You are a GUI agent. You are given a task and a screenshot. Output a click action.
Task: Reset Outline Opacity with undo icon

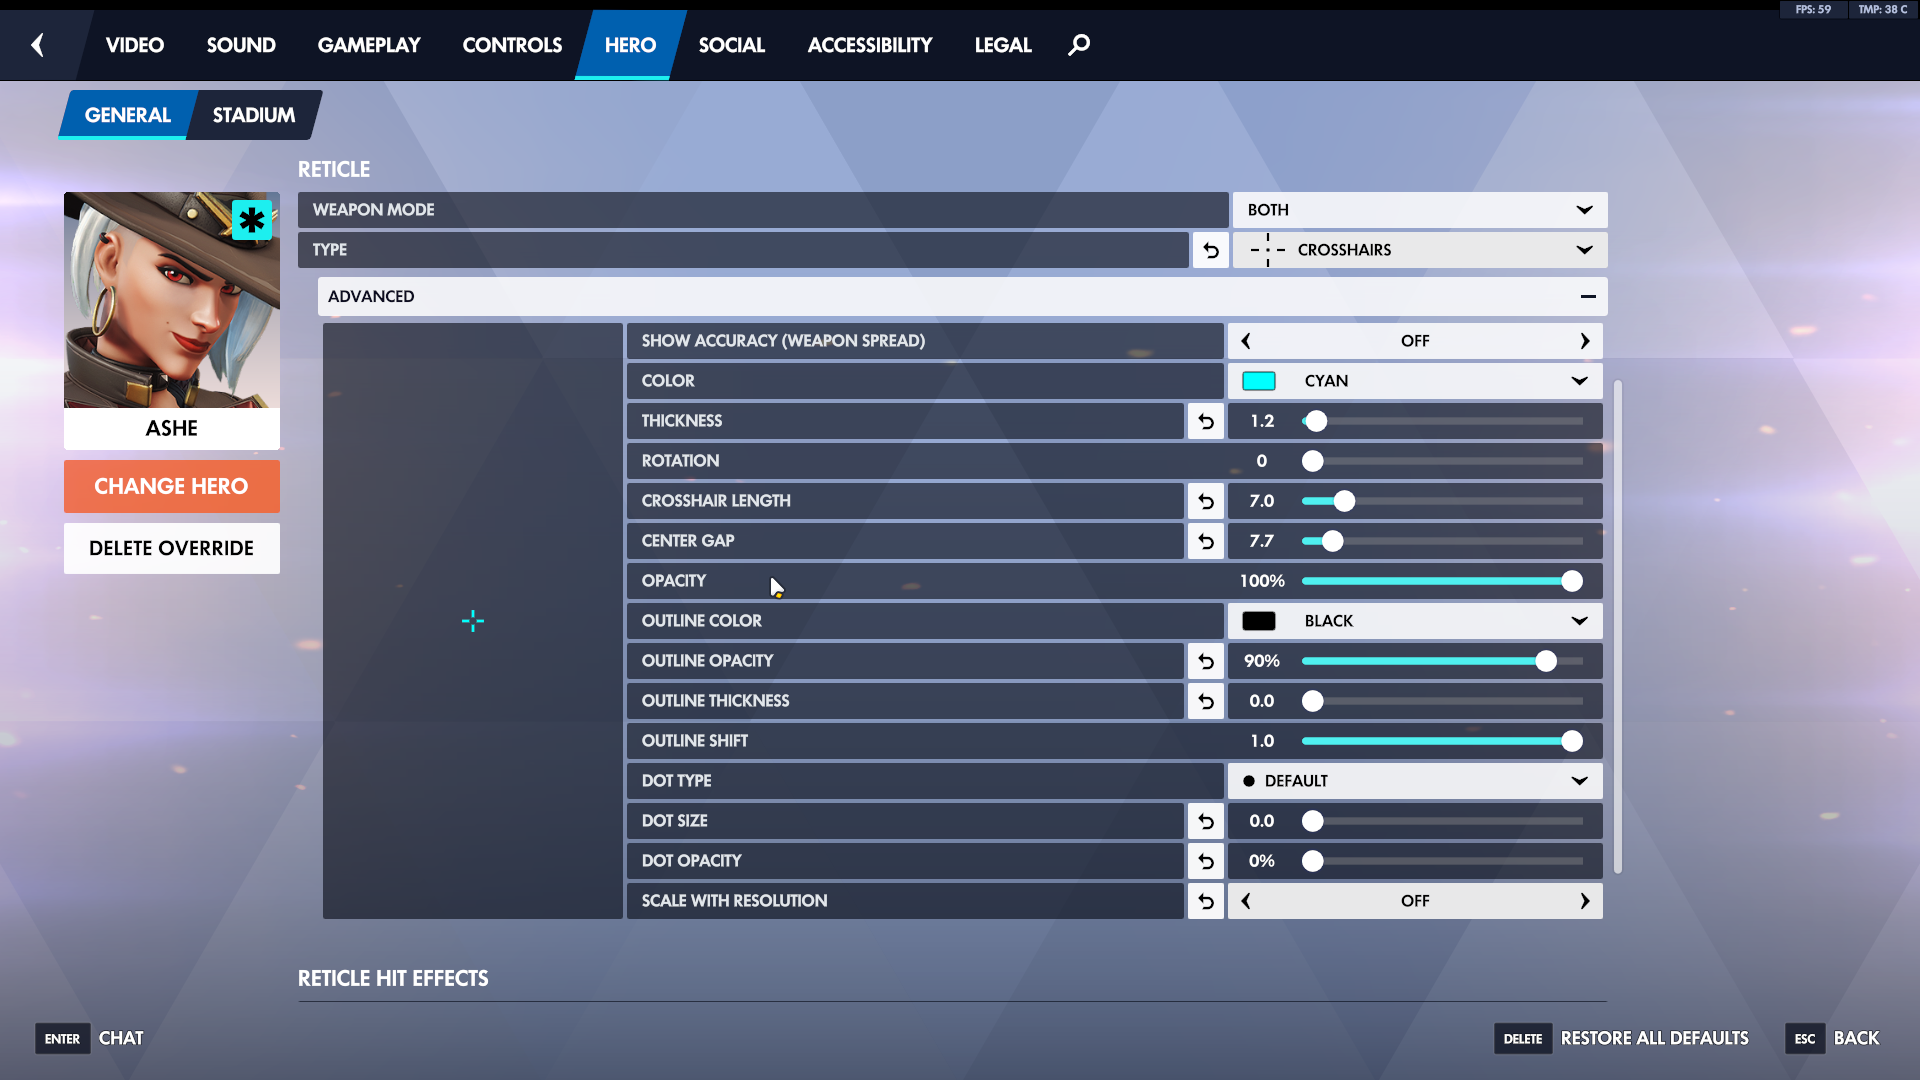(1206, 661)
